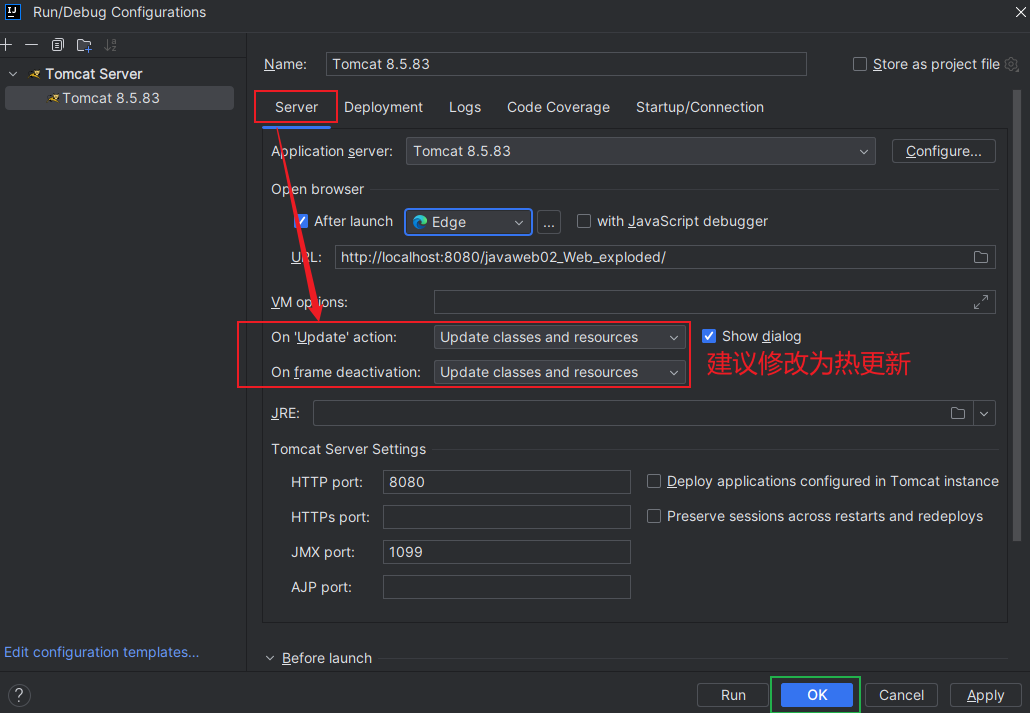Browse for a JRE using the folder icon

point(958,413)
